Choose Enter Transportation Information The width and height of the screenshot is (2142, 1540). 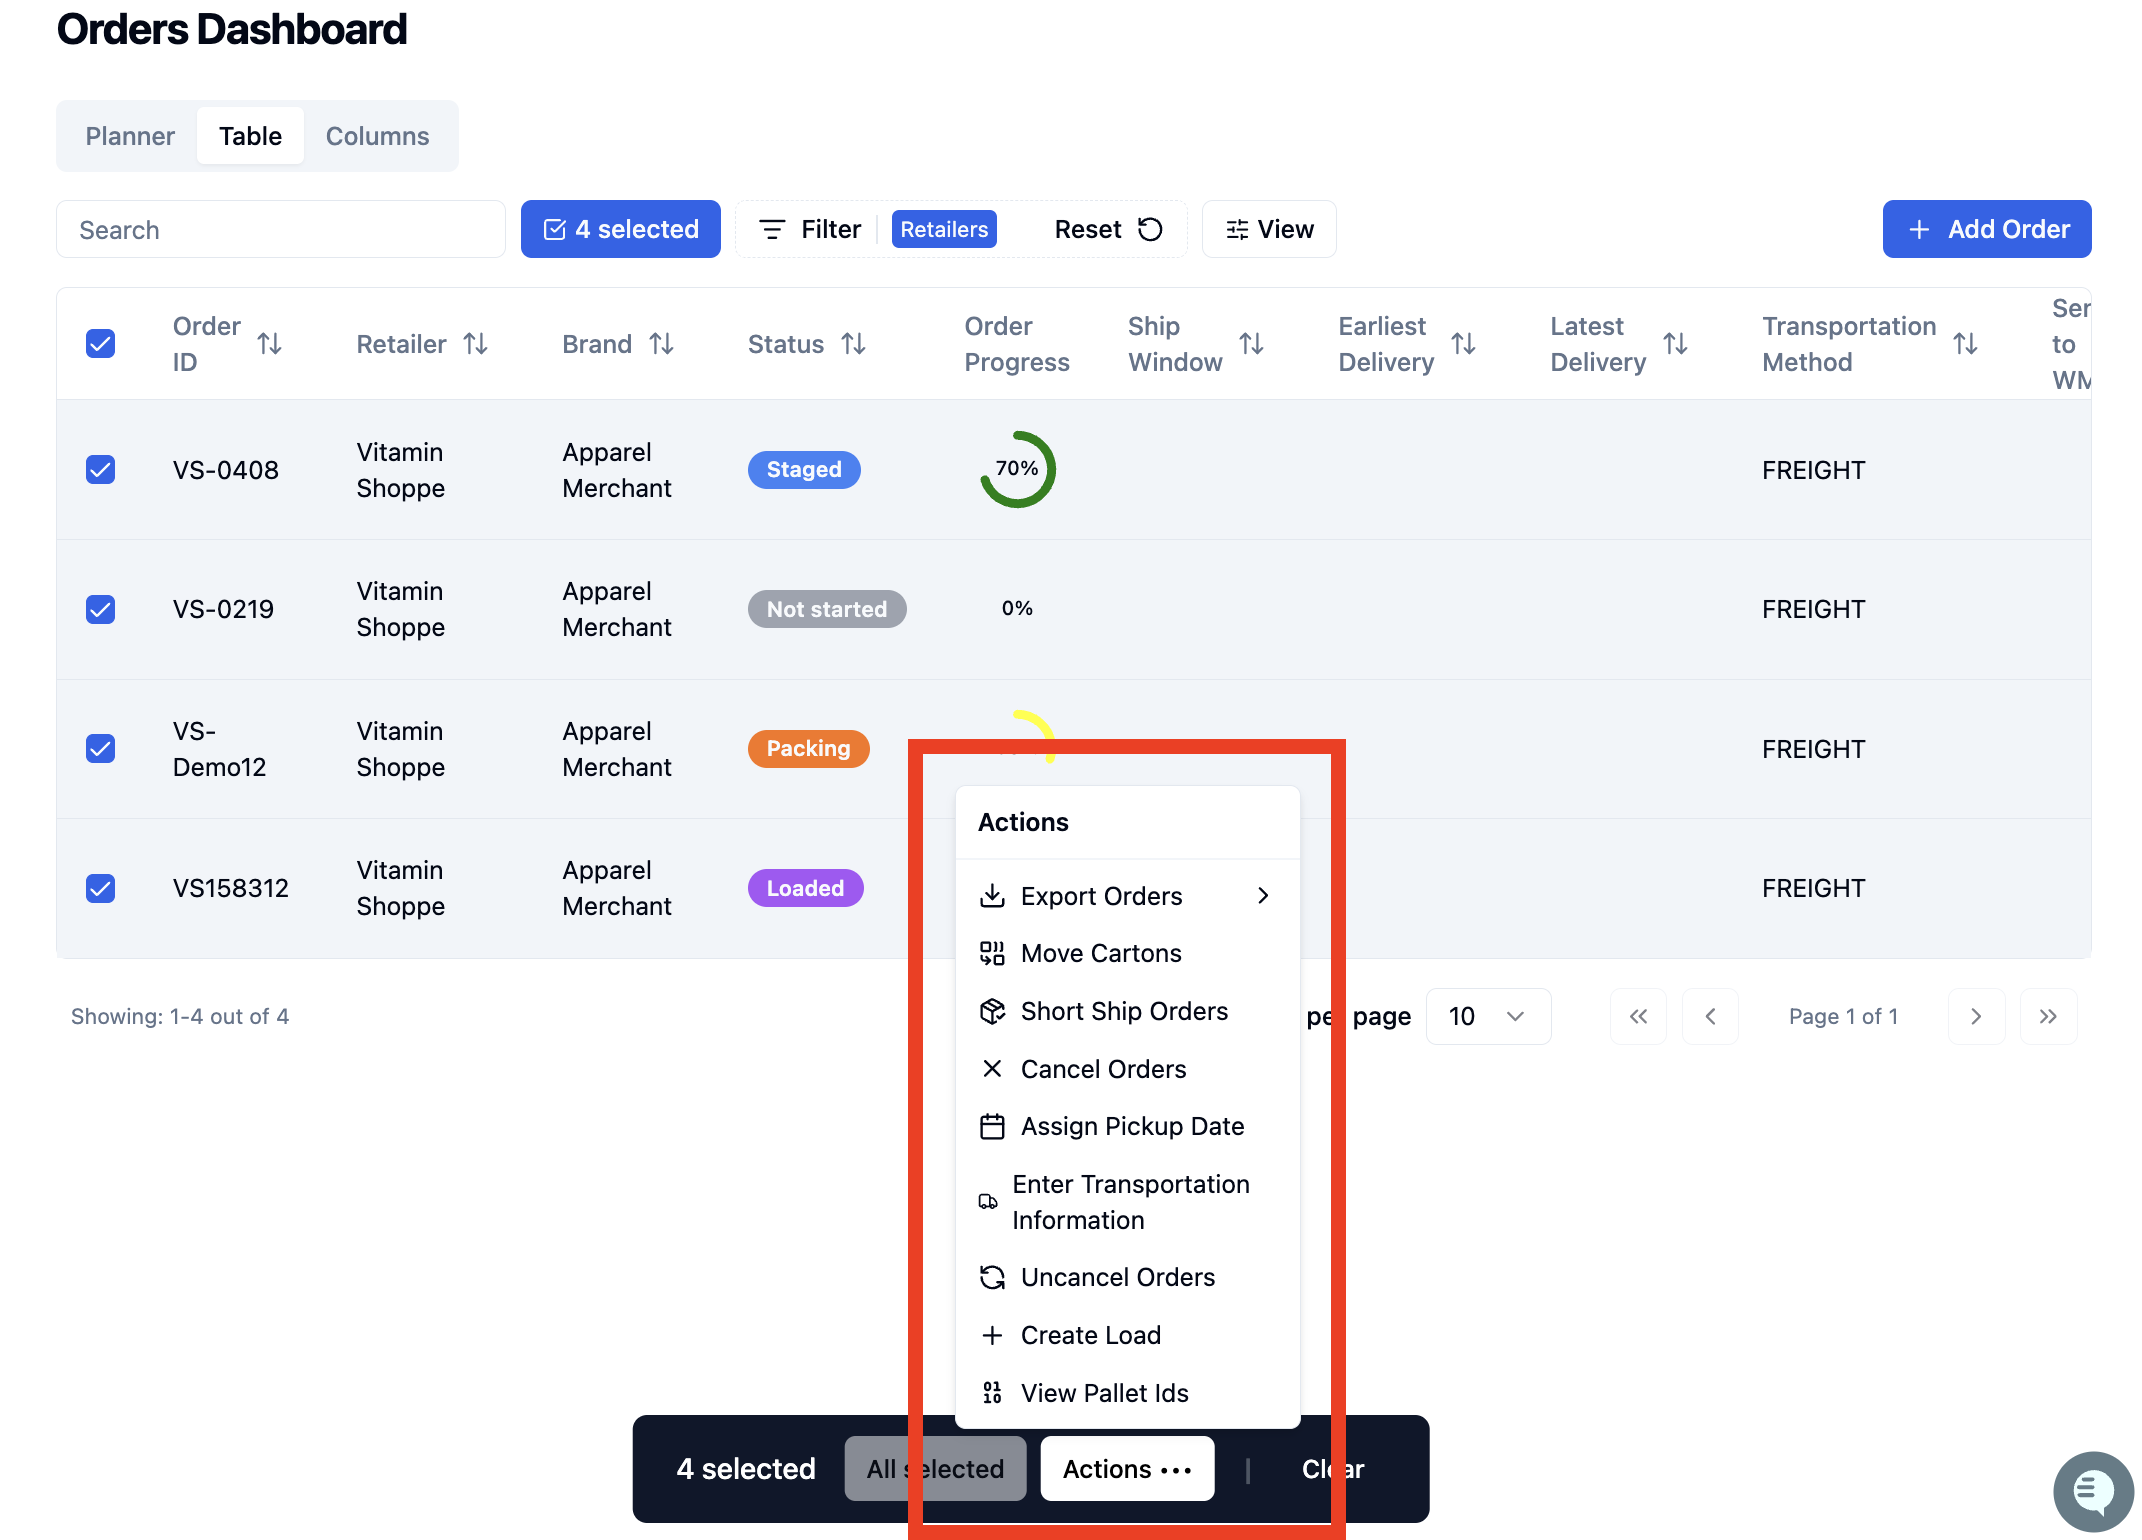click(x=1127, y=1202)
